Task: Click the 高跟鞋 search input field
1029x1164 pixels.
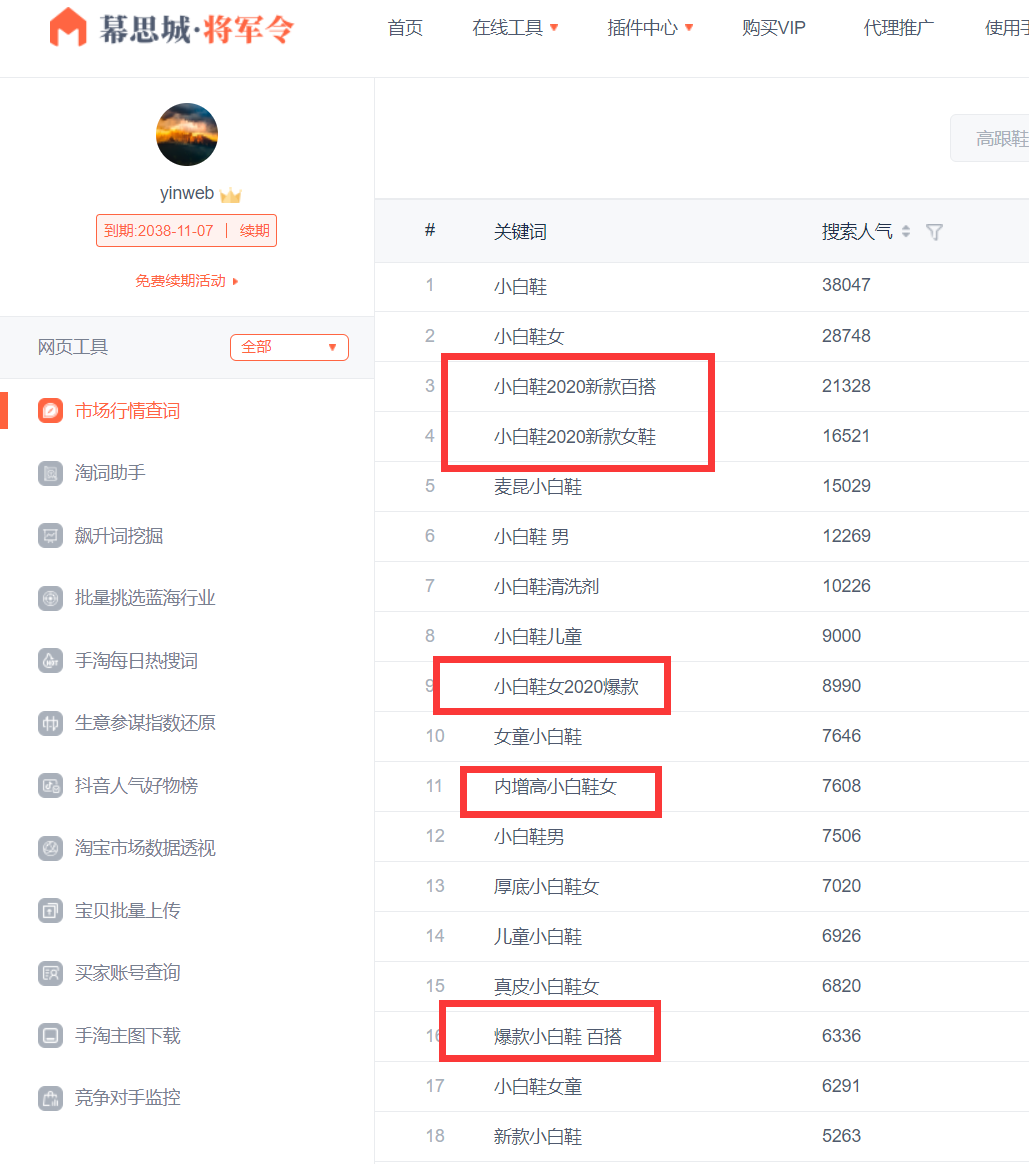Action: (x=990, y=138)
